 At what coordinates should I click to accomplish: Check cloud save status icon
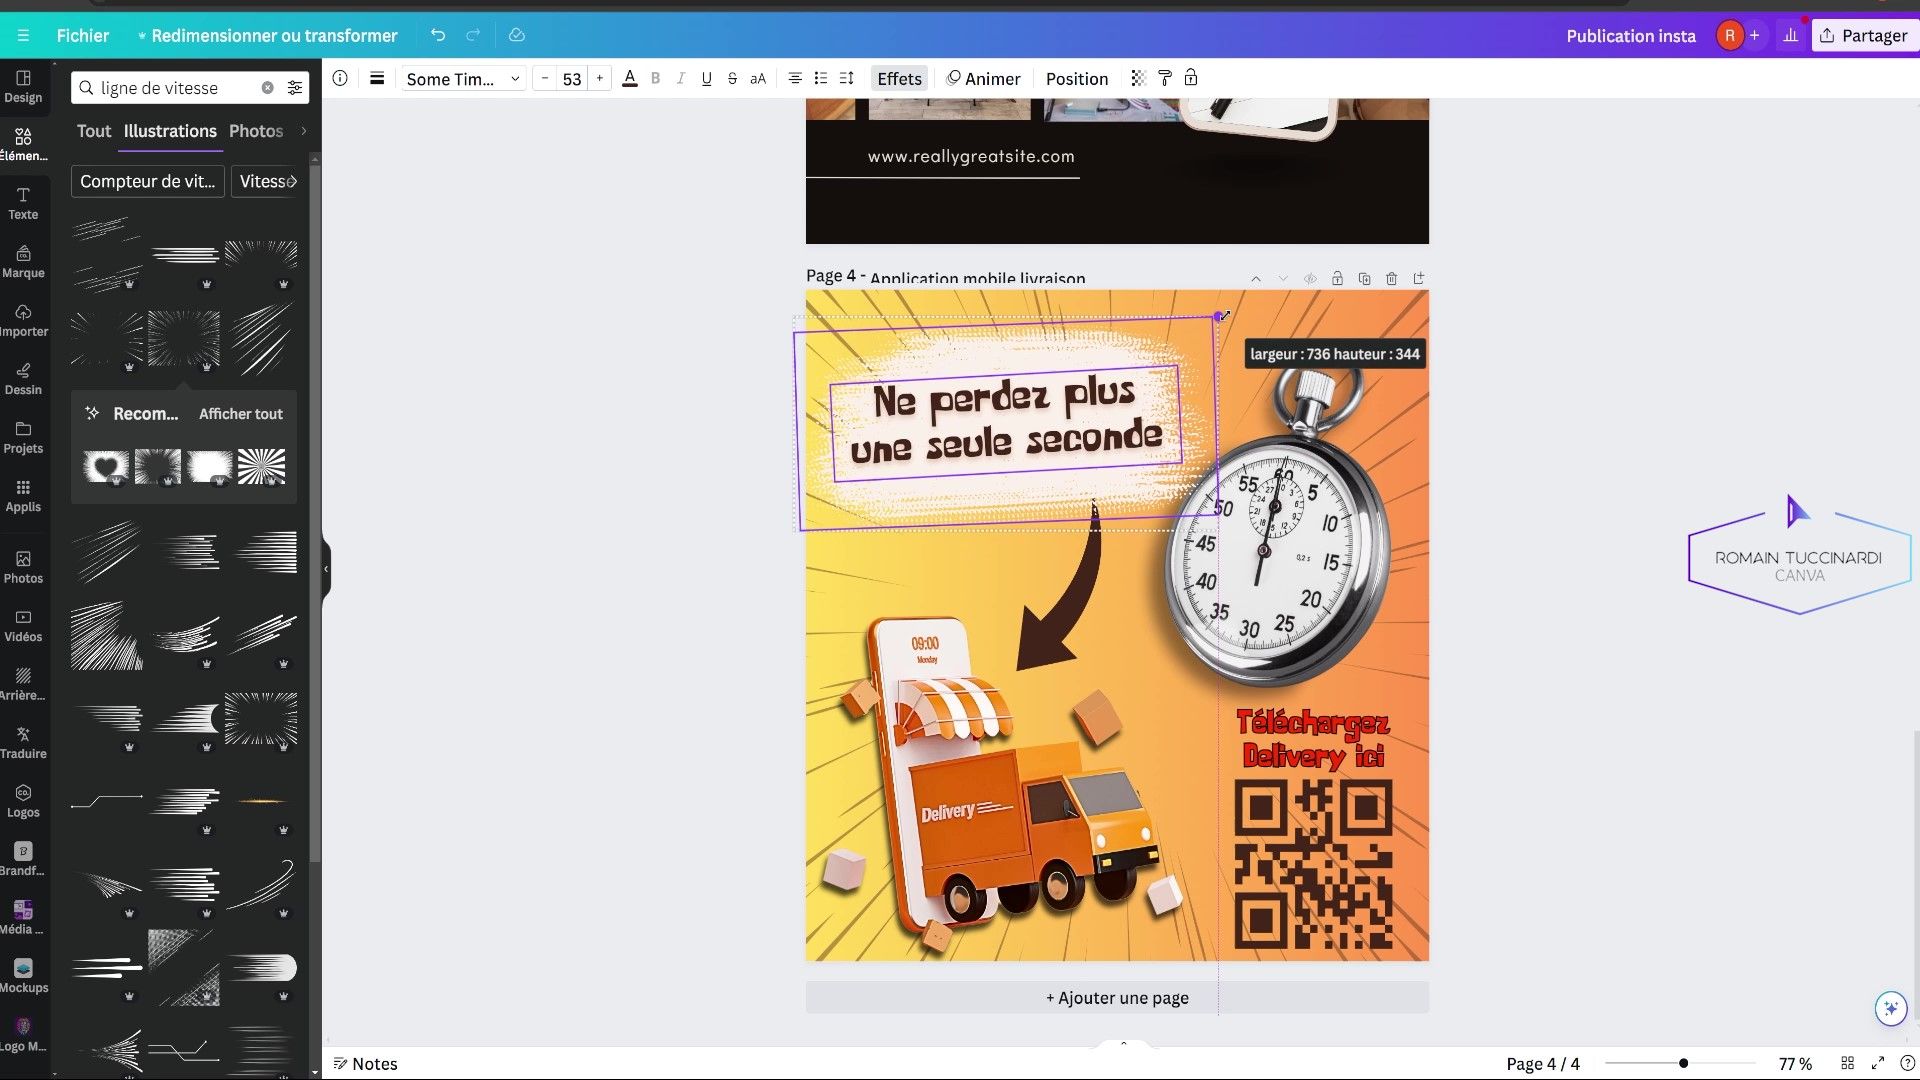[517, 36]
